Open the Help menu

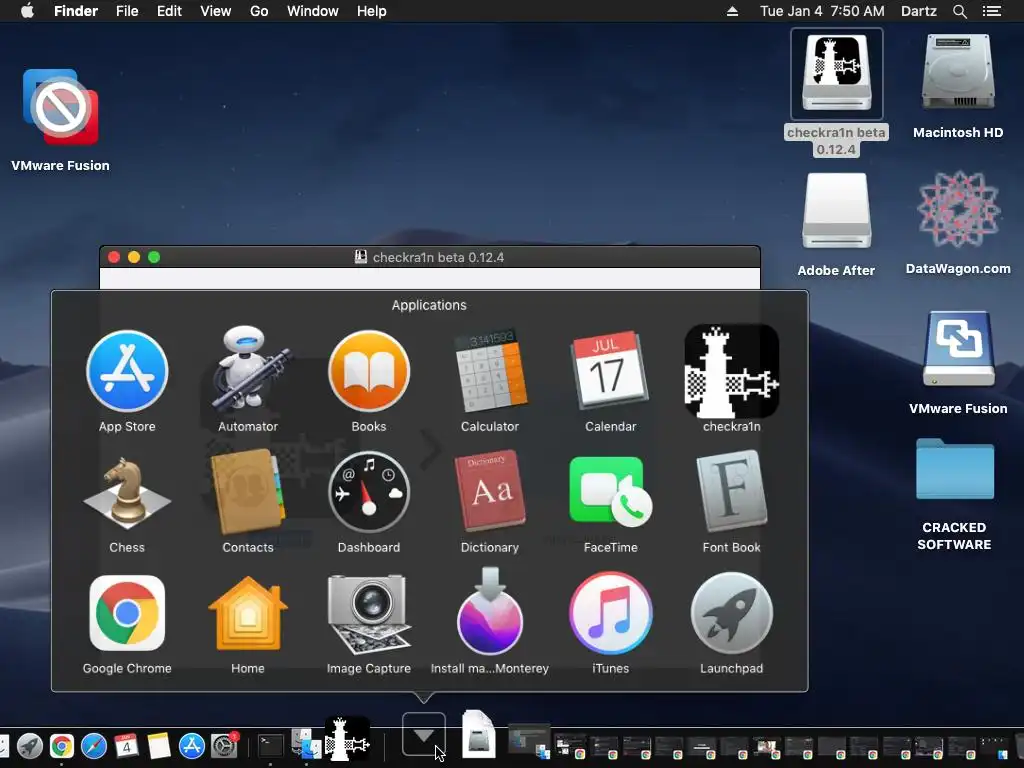372,11
